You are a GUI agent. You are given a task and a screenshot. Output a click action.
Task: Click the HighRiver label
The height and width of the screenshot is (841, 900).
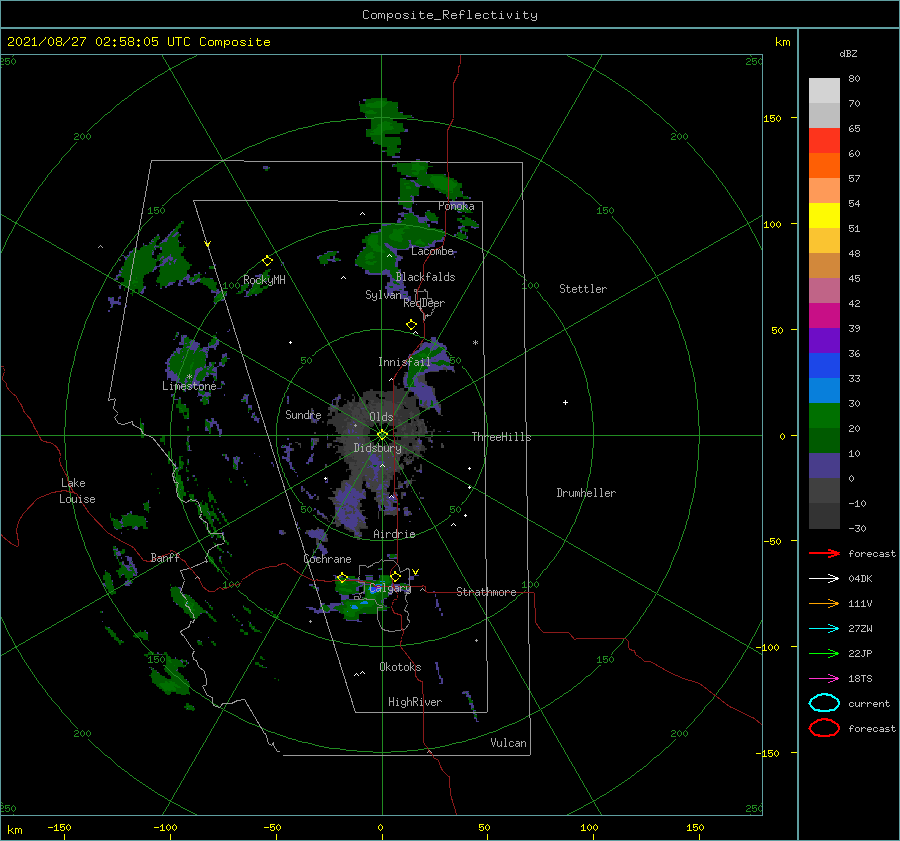pos(415,702)
